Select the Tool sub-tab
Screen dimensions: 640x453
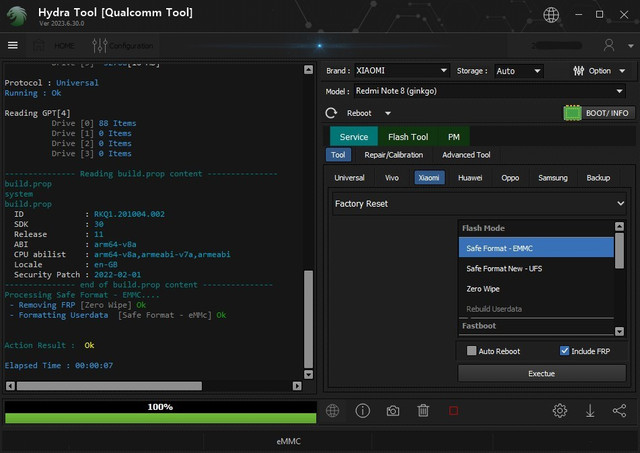338,155
